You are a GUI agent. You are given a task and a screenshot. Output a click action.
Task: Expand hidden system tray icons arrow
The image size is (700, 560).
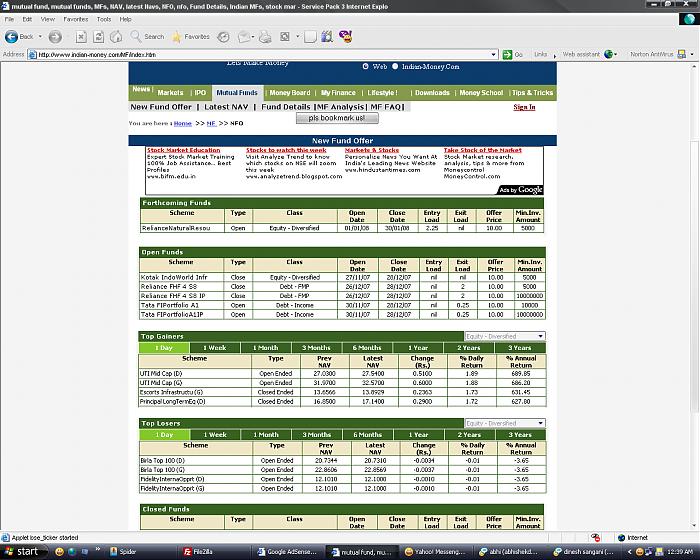click(x=629, y=552)
